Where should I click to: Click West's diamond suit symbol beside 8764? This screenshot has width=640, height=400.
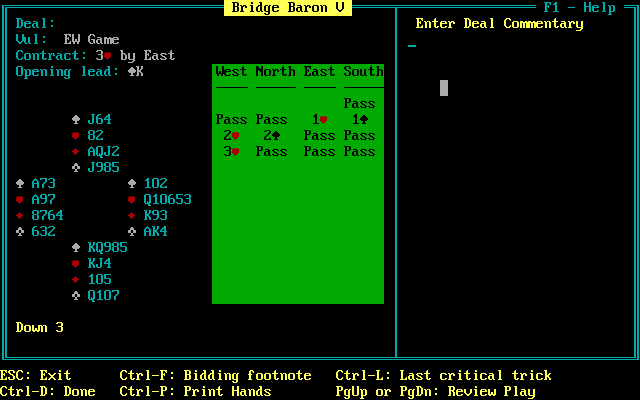point(20,216)
